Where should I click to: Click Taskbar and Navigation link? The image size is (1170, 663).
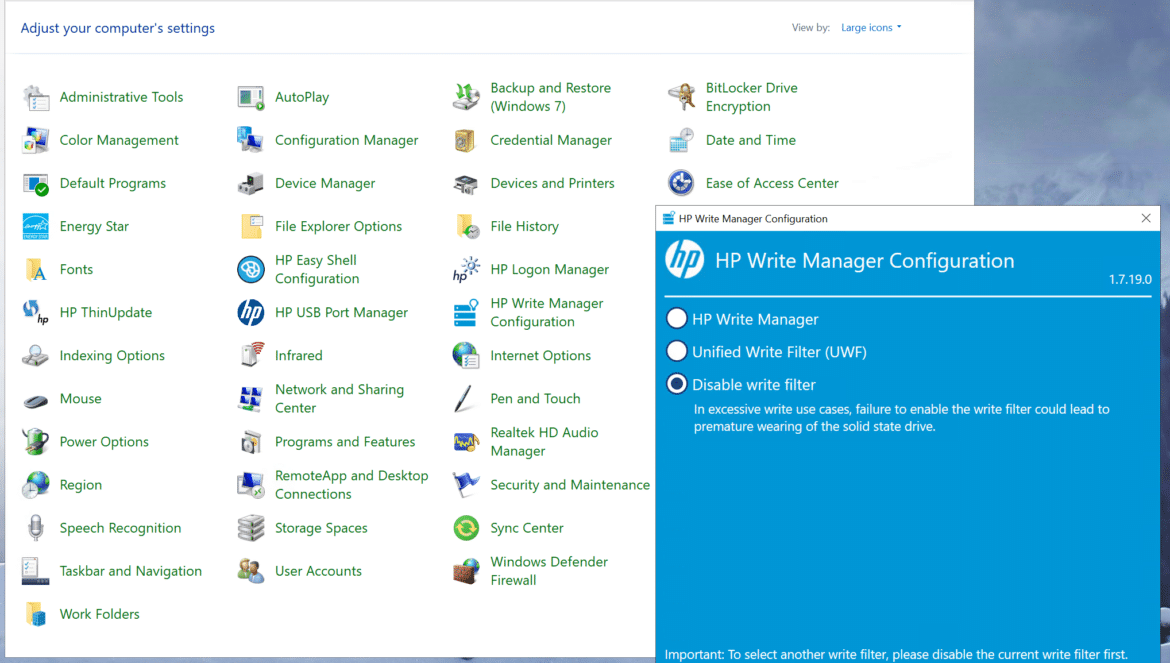point(131,571)
